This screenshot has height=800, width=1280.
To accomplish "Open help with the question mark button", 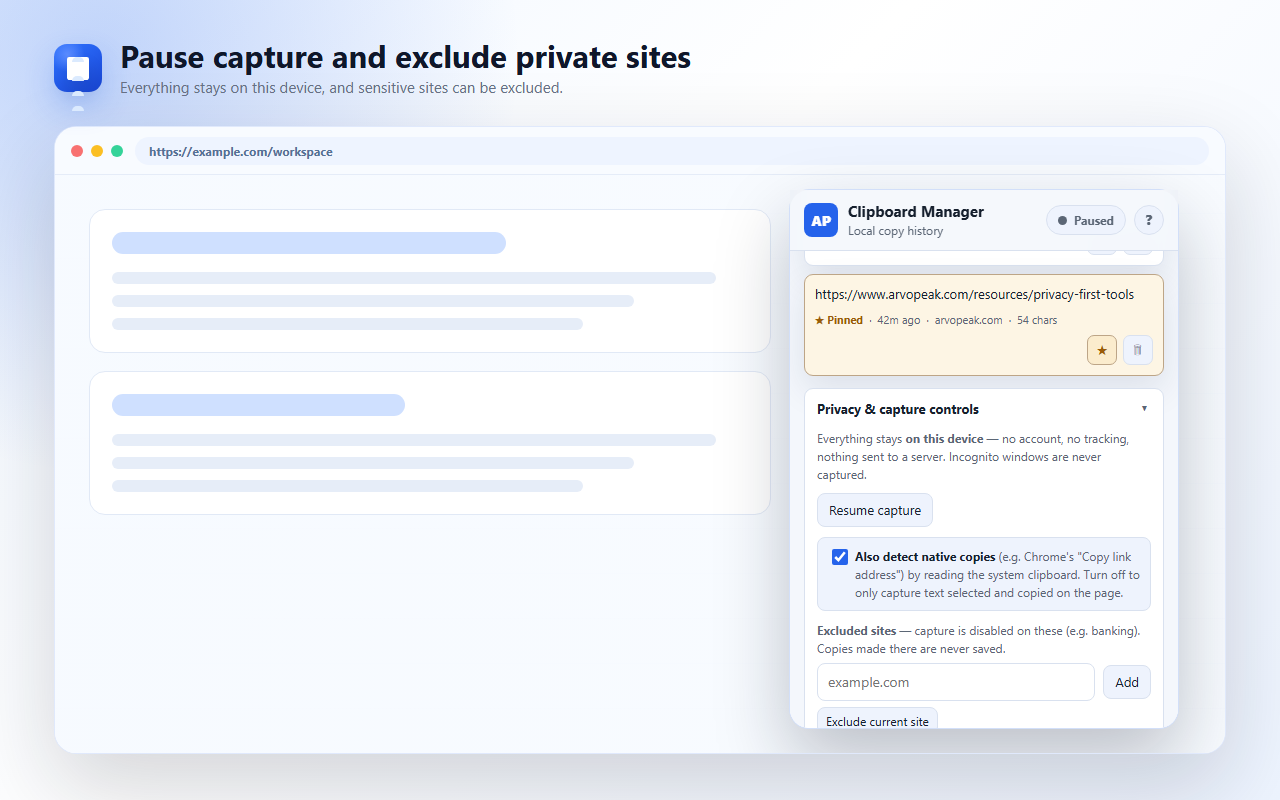I will pos(1148,220).
